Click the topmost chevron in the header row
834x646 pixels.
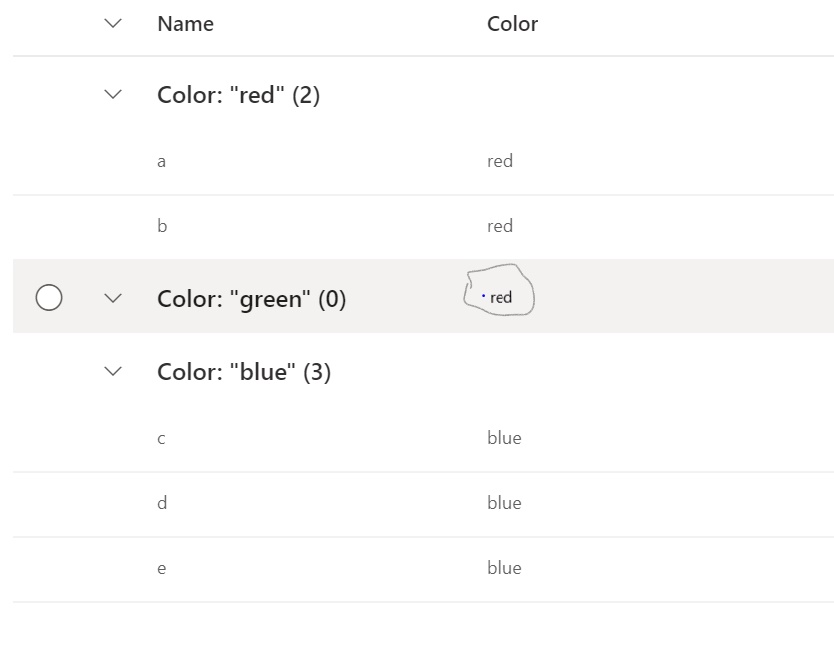click(x=112, y=23)
